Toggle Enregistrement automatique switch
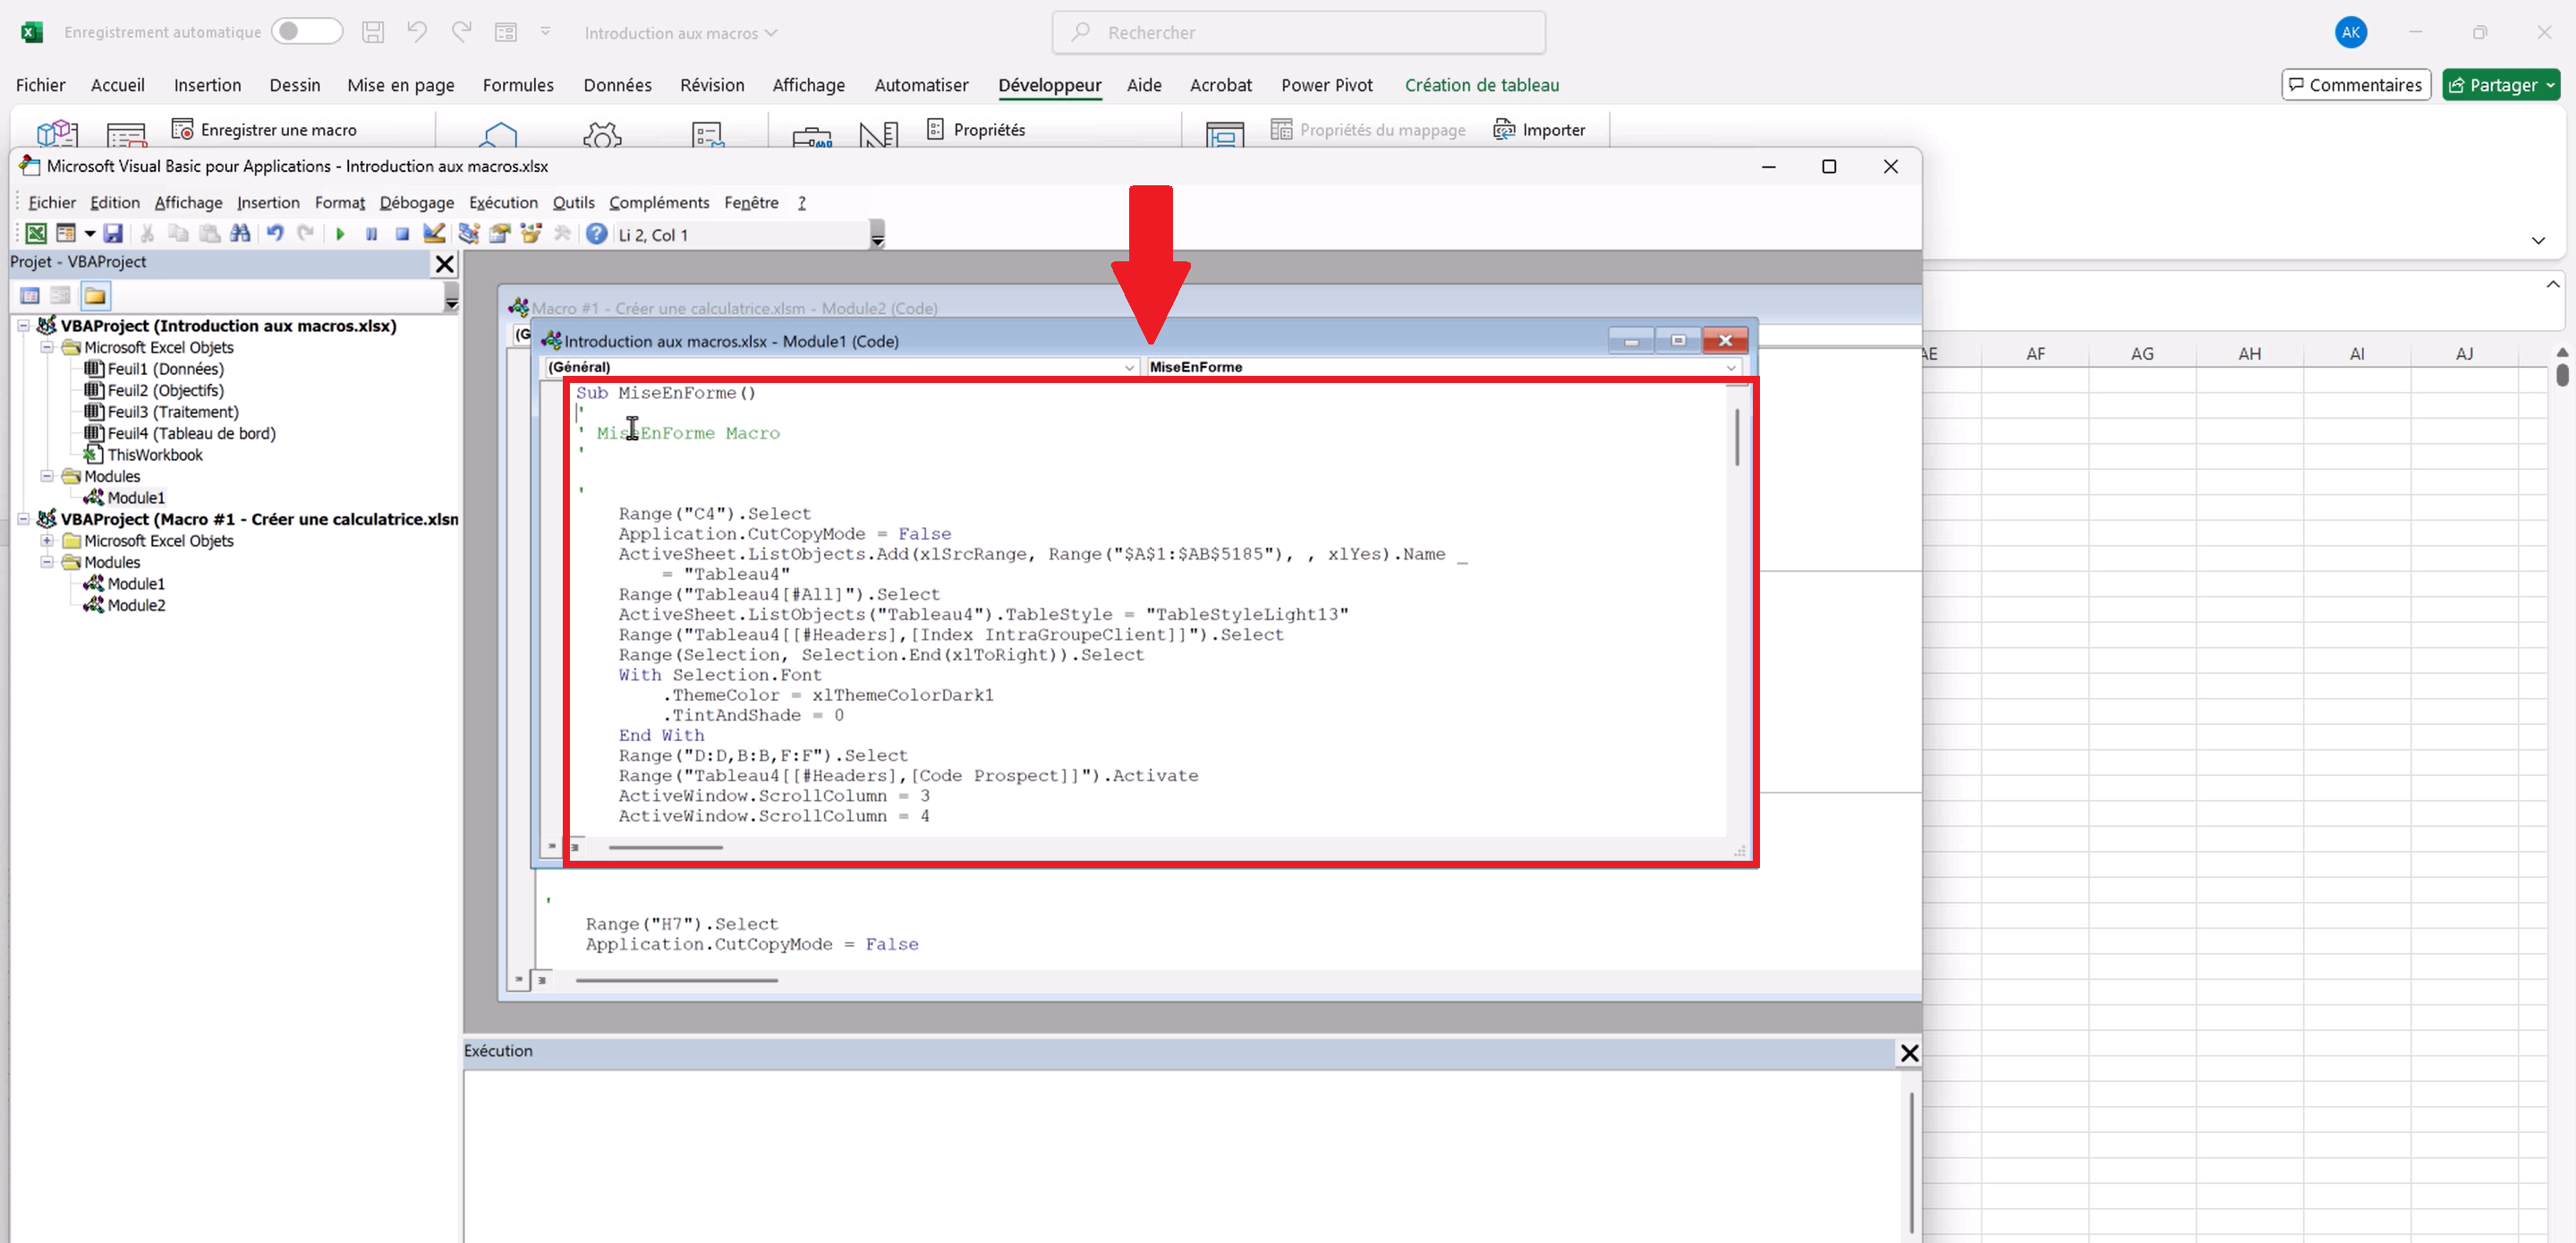The width and height of the screenshot is (2576, 1243). pos(306,32)
